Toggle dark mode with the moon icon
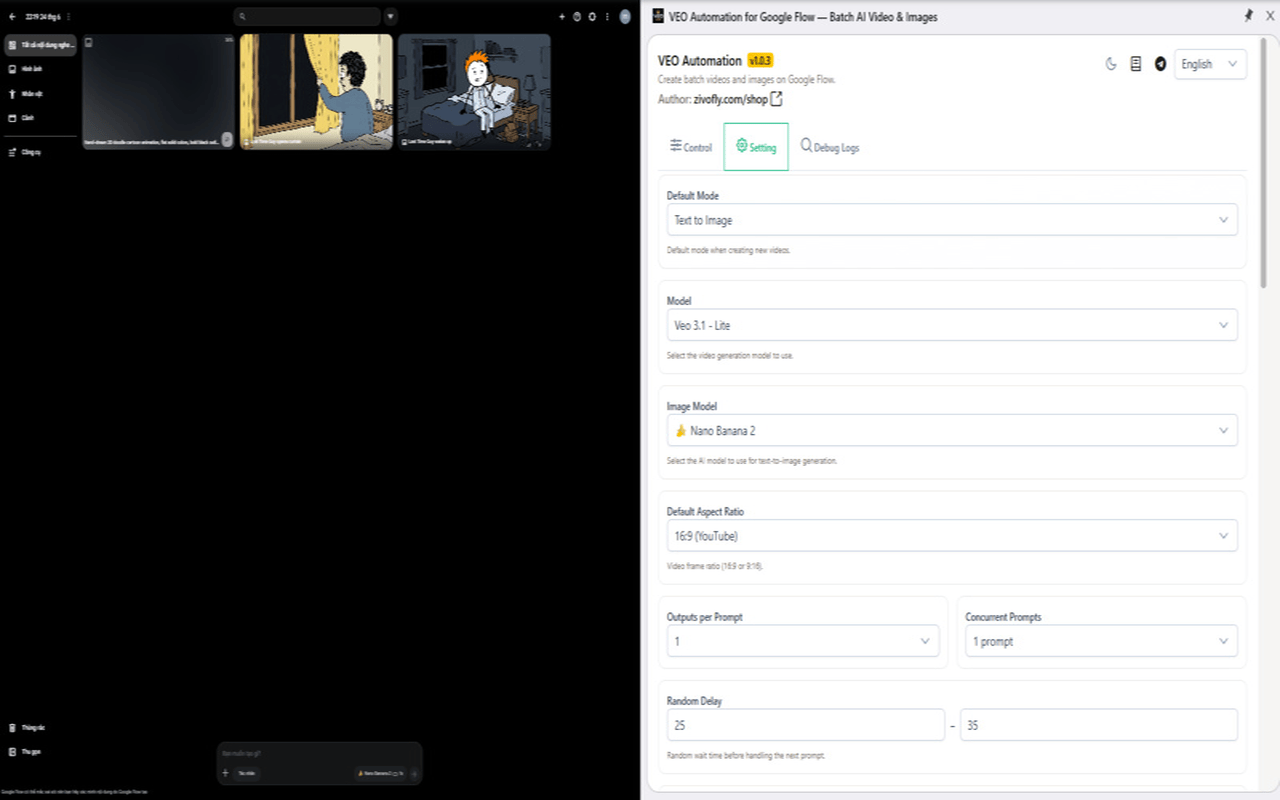Viewport: 1280px width, 800px height. click(1110, 64)
